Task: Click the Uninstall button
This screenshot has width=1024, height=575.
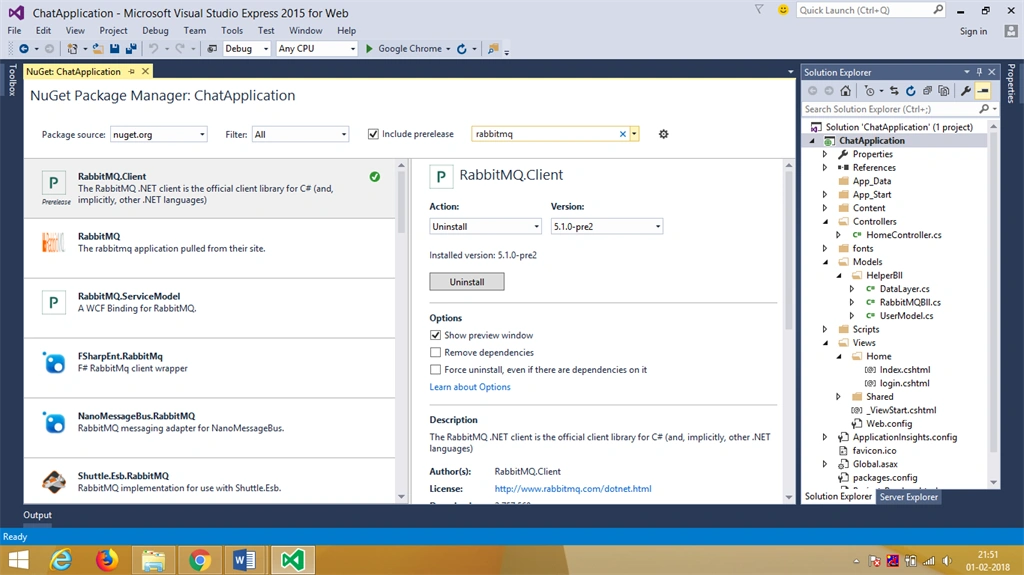Action: click(467, 282)
